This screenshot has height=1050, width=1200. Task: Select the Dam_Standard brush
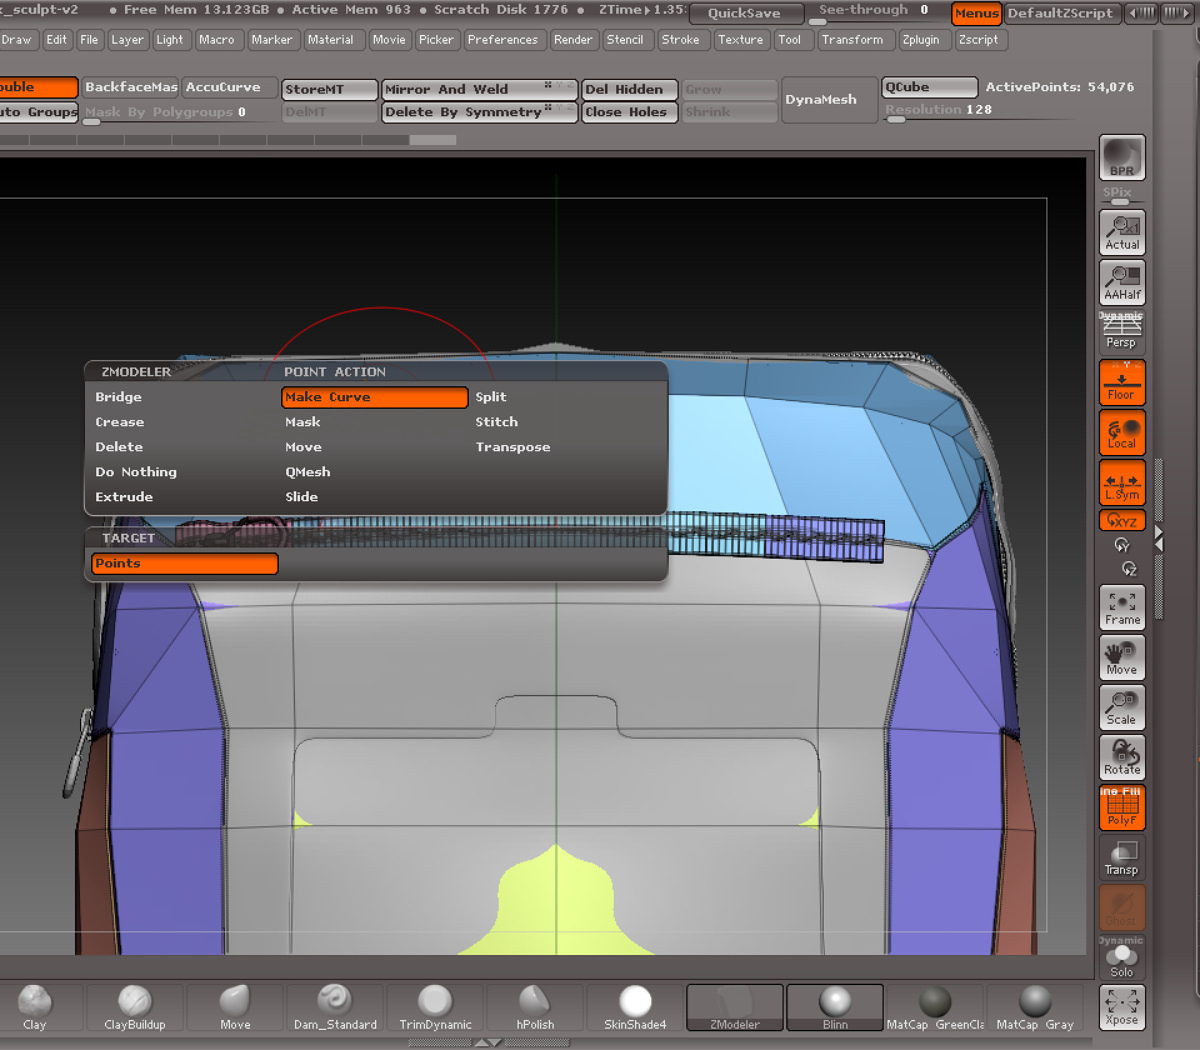coord(335,1007)
